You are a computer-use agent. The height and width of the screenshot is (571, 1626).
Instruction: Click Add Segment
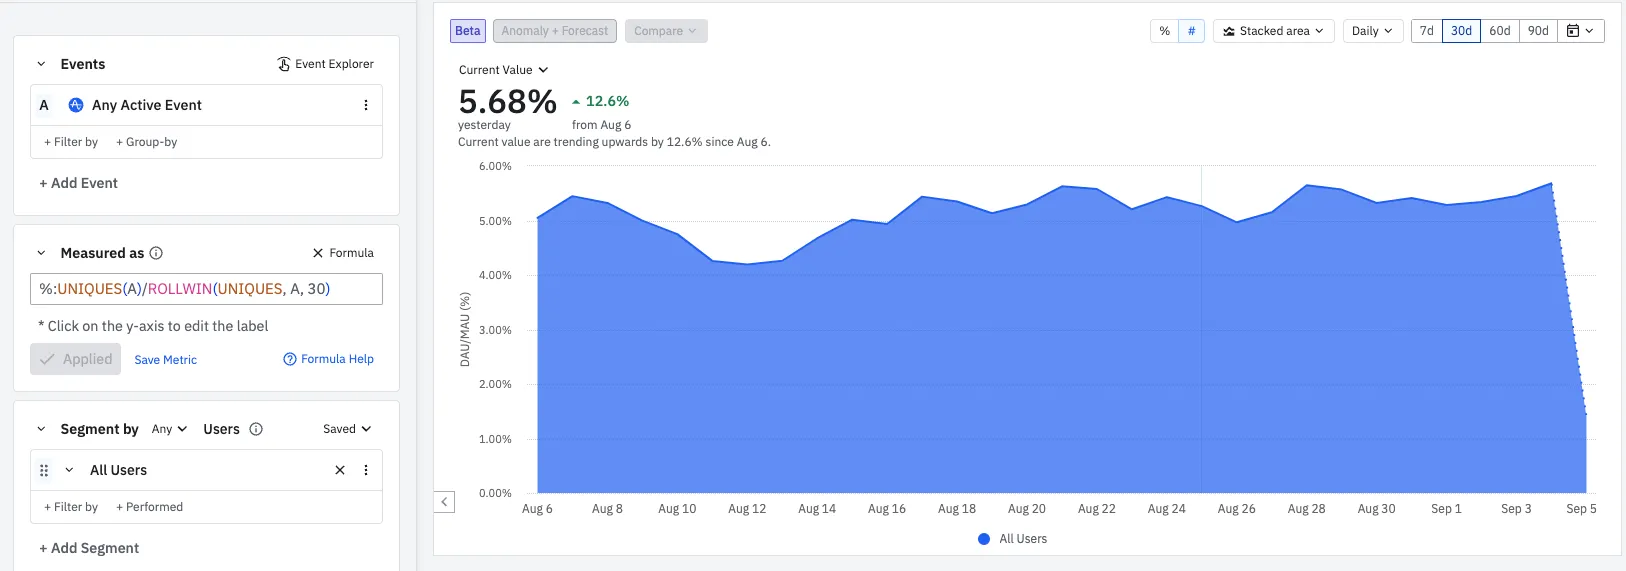click(x=89, y=548)
